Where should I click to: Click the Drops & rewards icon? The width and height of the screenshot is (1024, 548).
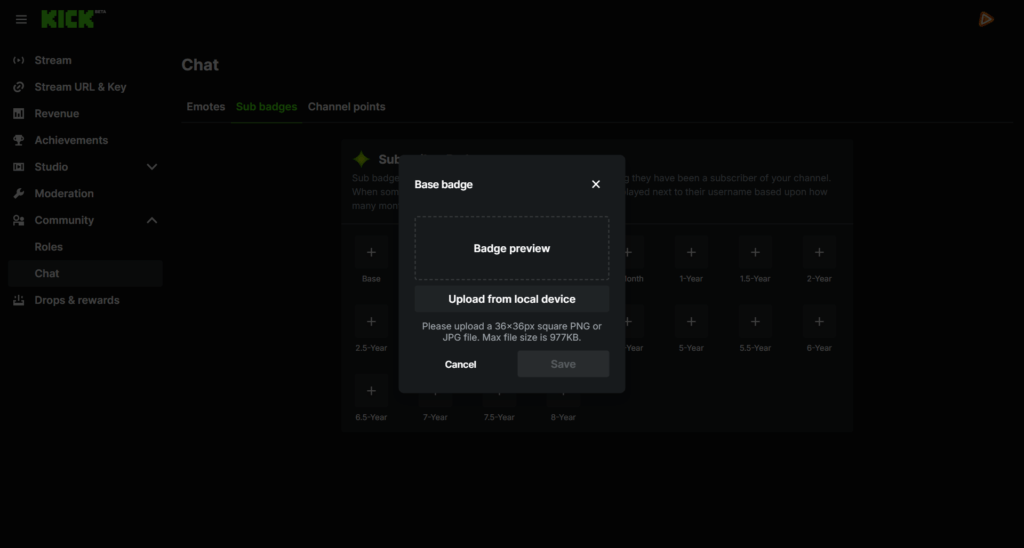[18, 300]
